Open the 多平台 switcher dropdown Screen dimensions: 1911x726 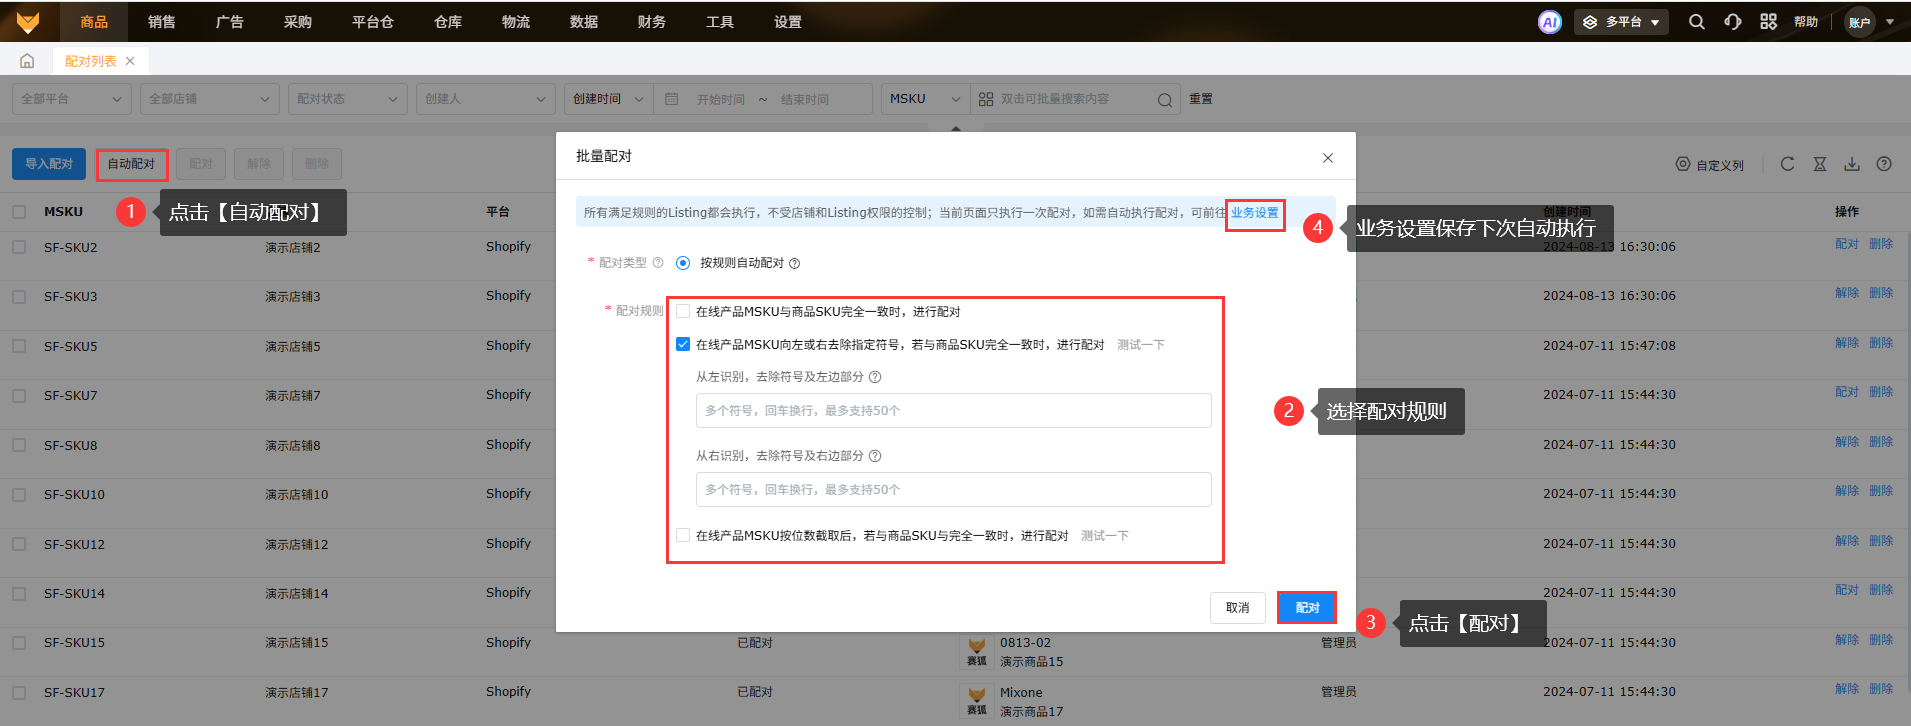click(1621, 22)
